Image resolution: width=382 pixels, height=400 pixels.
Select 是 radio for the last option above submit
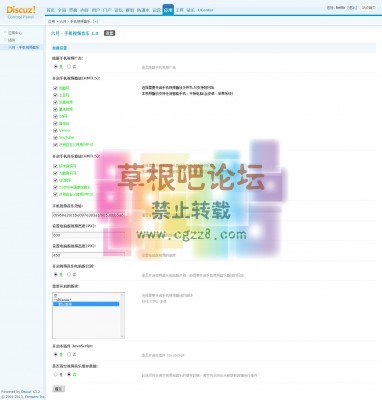pos(56,374)
